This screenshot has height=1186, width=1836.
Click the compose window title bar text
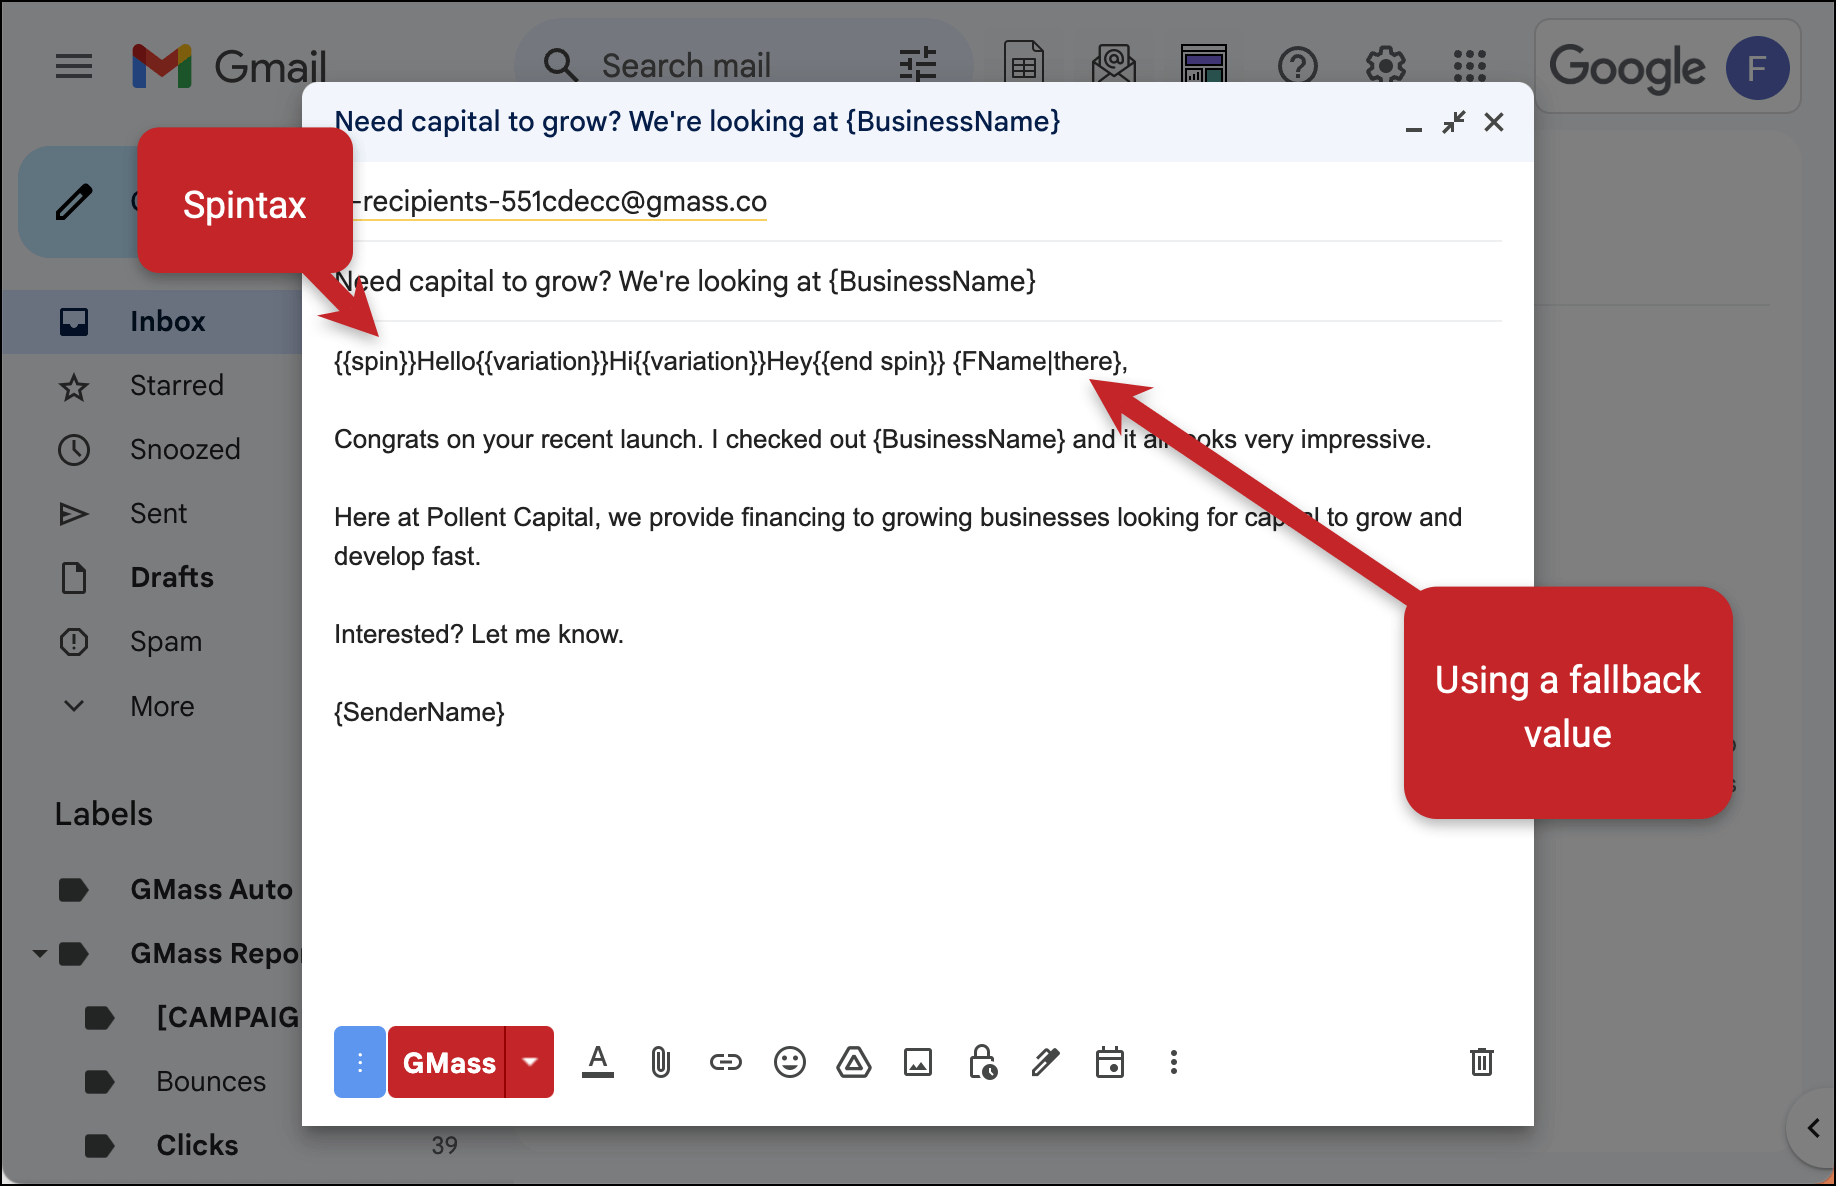point(697,121)
